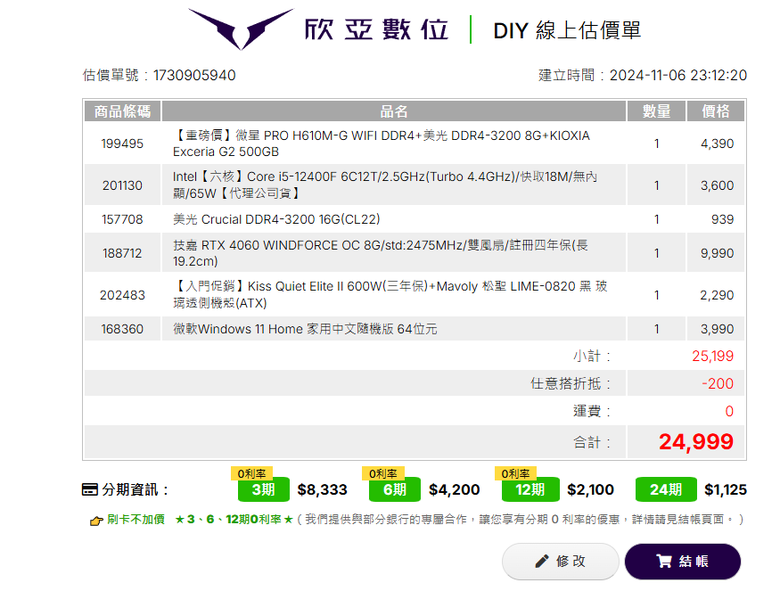Click the 0利率 tag above 12期
The image size is (780, 591).
[x=515, y=473]
